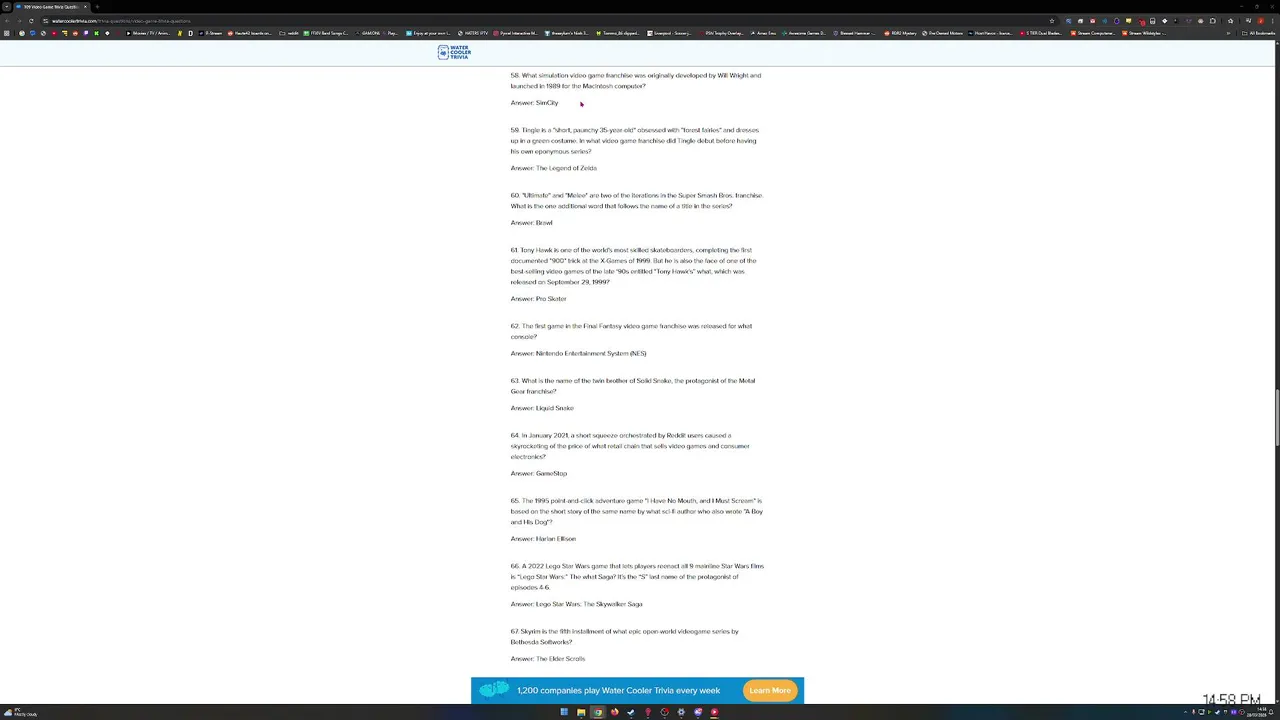Open the Extensions puzzle icon
The width and height of the screenshot is (1280, 720).
click(1212, 21)
